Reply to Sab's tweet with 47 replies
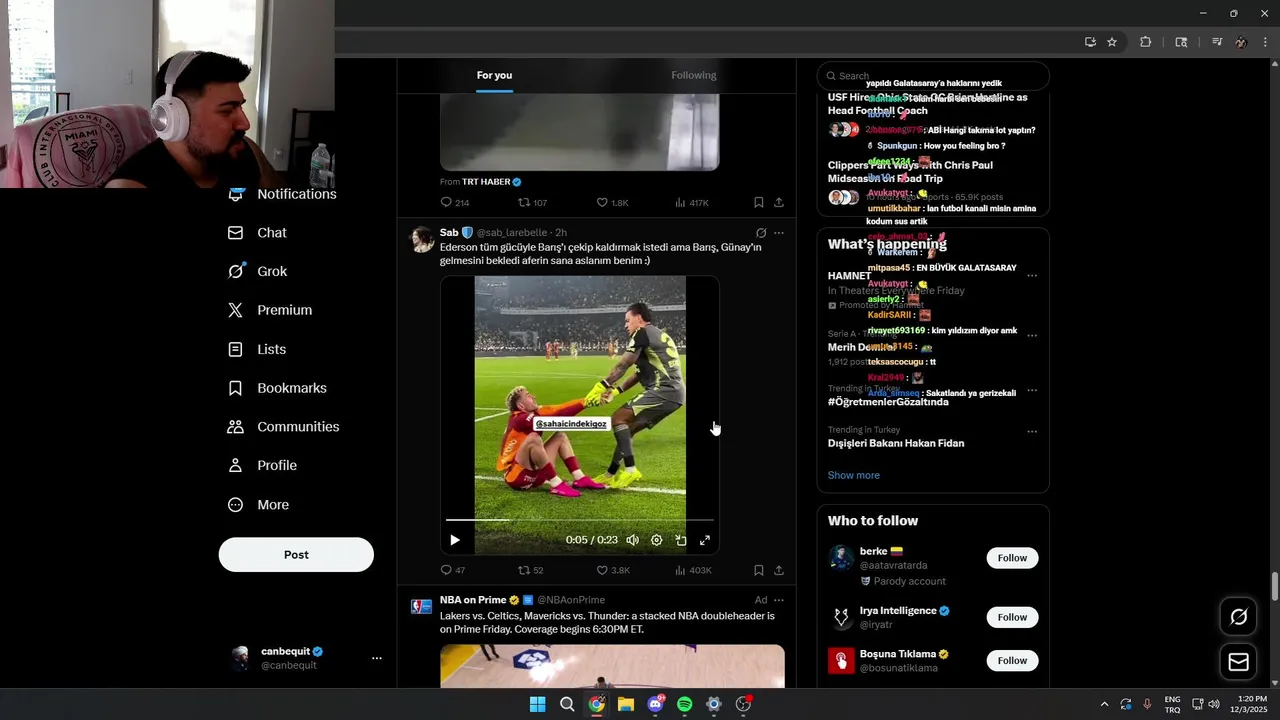The width and height of the screenshot is (1280, 720). [x=453, y=570]
